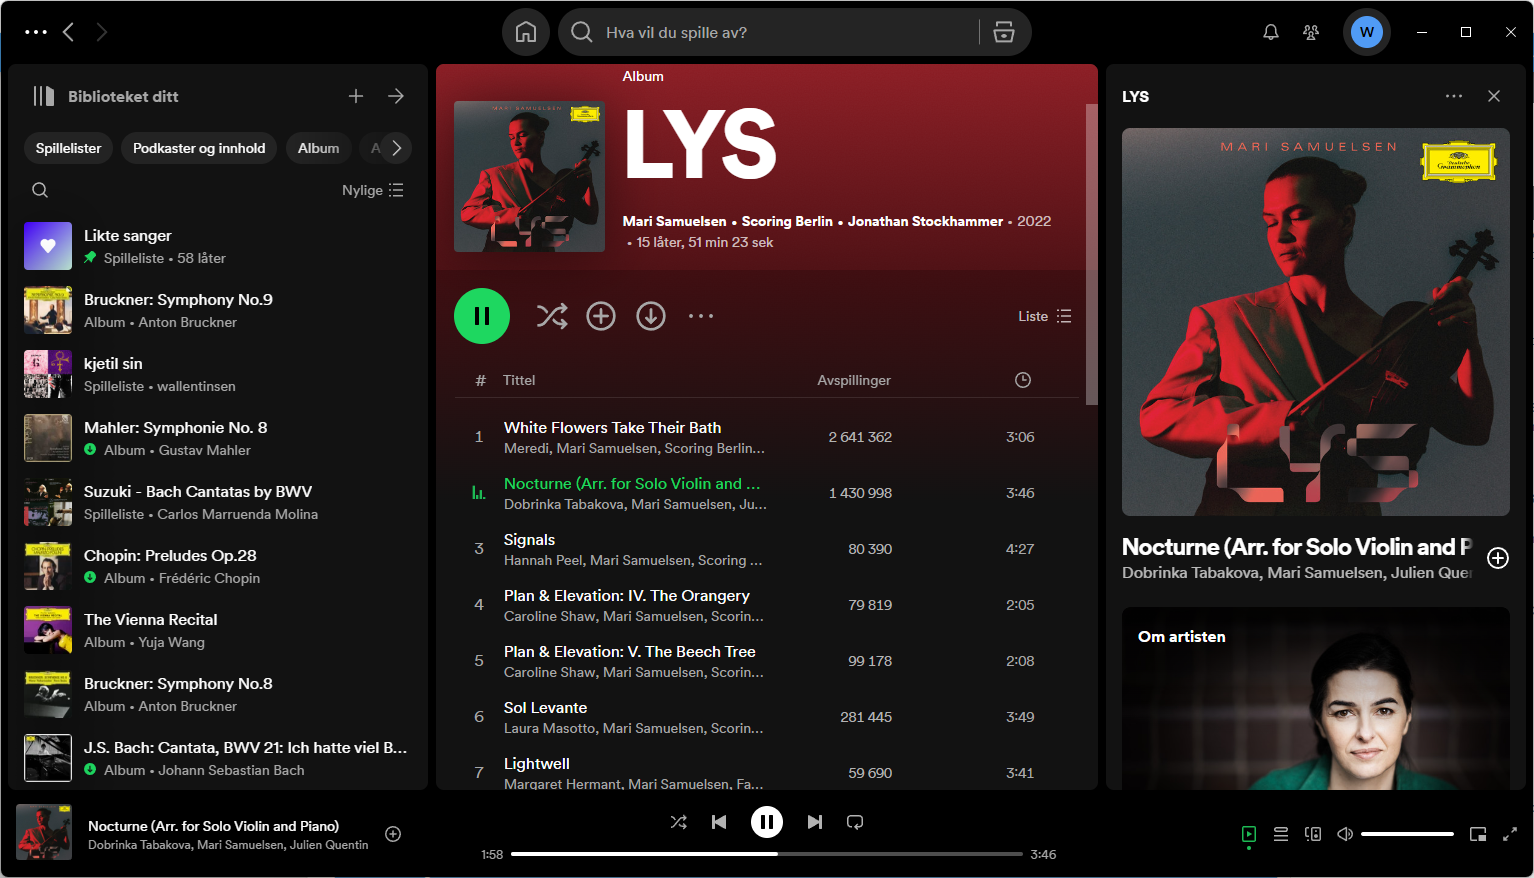
Task: Open the miniplayer
Action: point(1478,834)
